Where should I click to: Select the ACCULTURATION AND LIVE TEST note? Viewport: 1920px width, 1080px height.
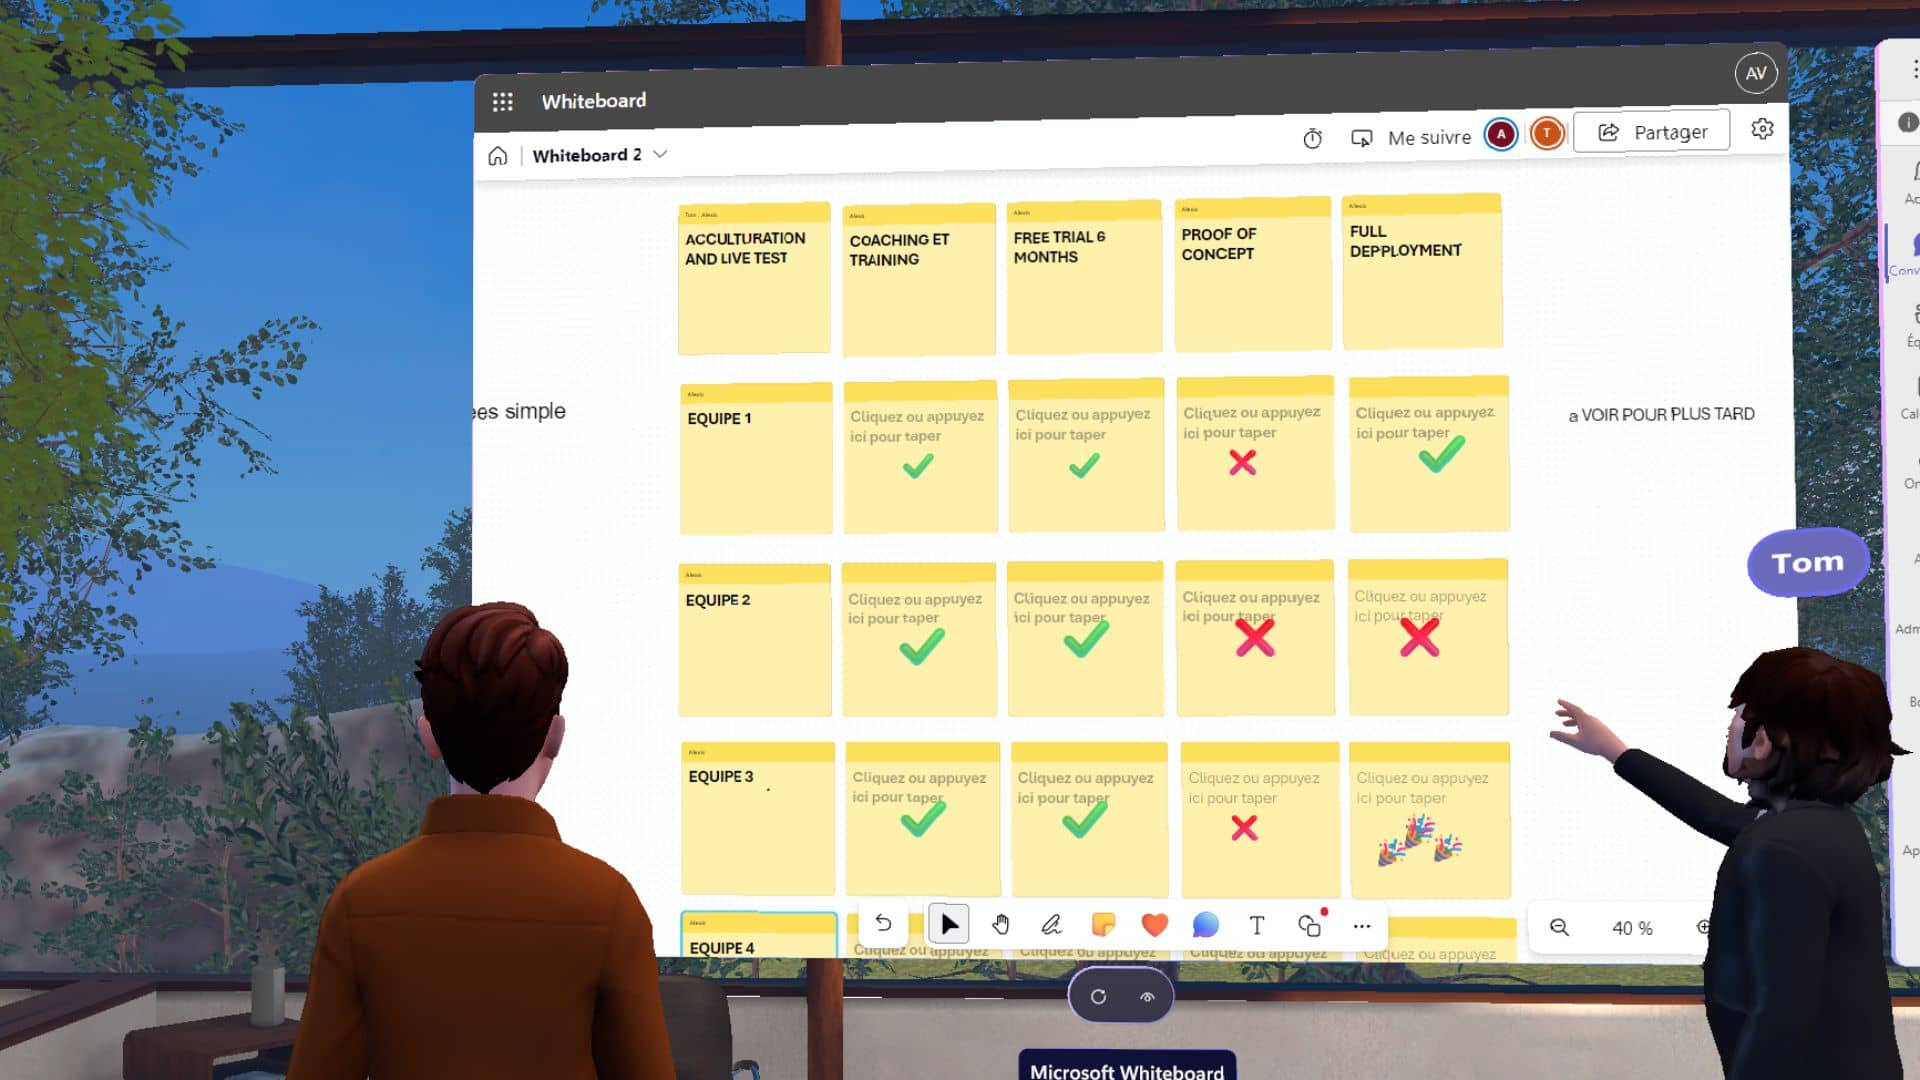coord(754,278)
